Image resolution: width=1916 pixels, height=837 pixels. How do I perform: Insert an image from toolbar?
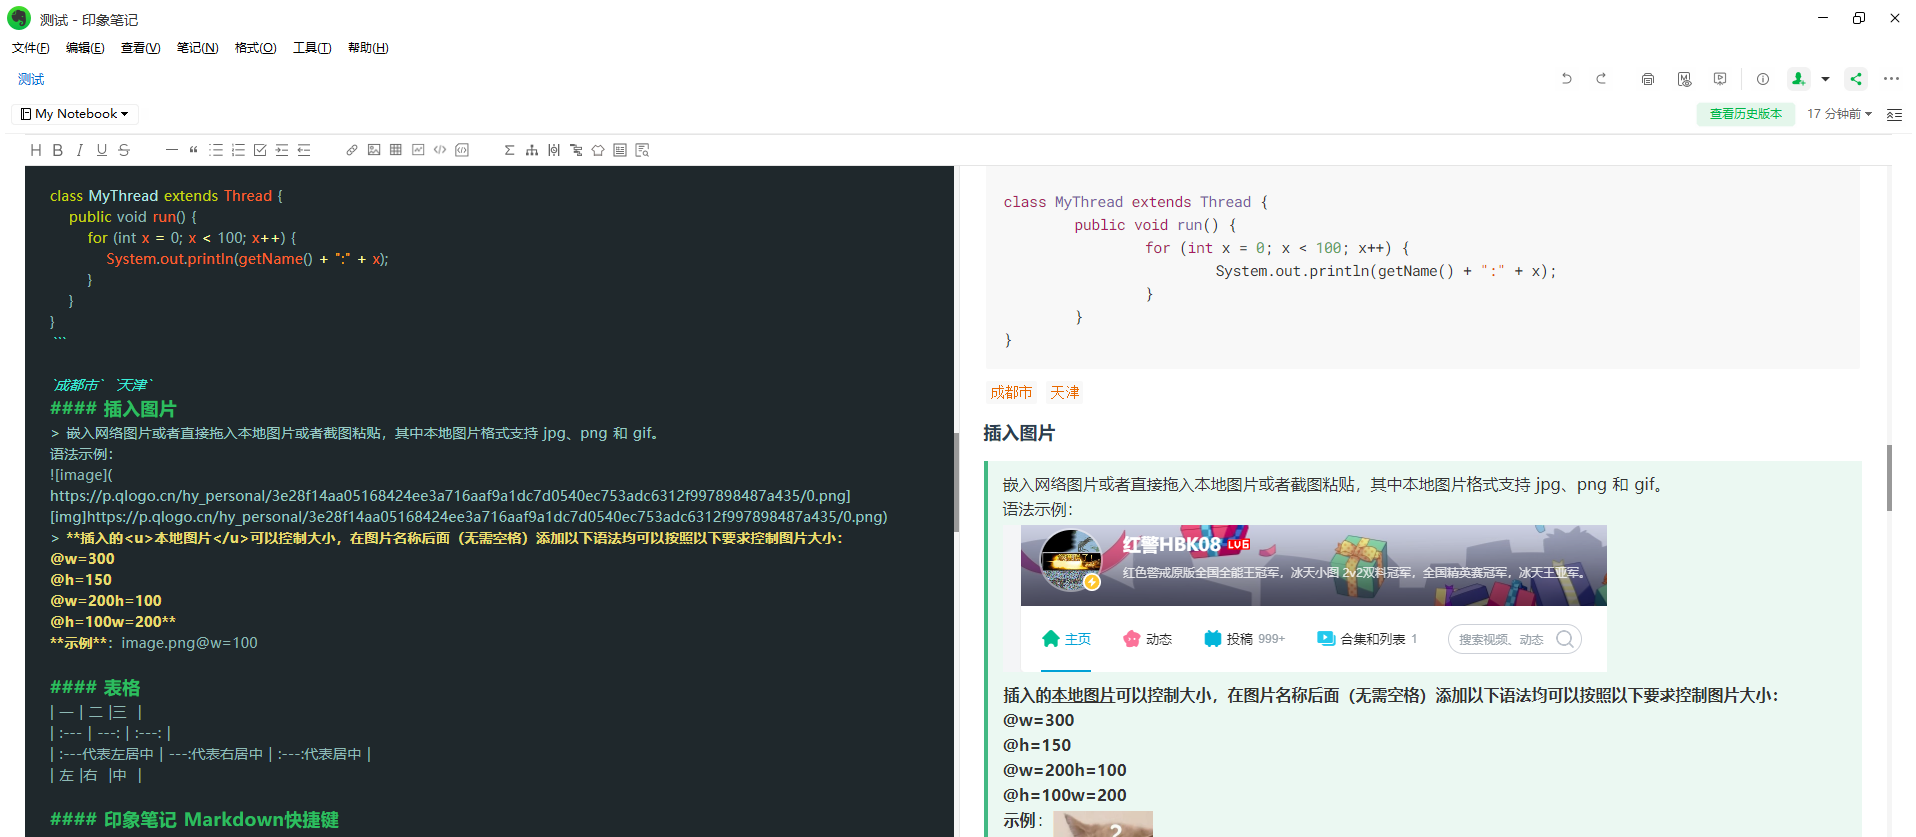[374, 150]
